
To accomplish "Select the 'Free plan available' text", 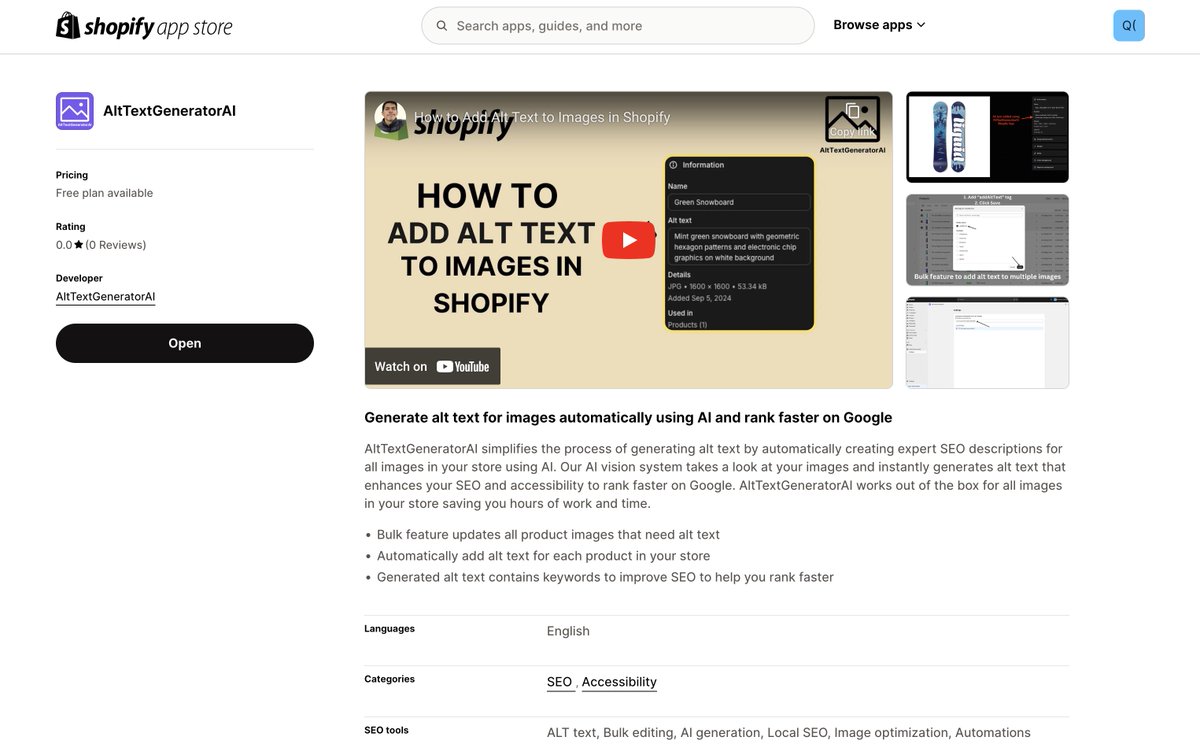I will pos(104,193).
